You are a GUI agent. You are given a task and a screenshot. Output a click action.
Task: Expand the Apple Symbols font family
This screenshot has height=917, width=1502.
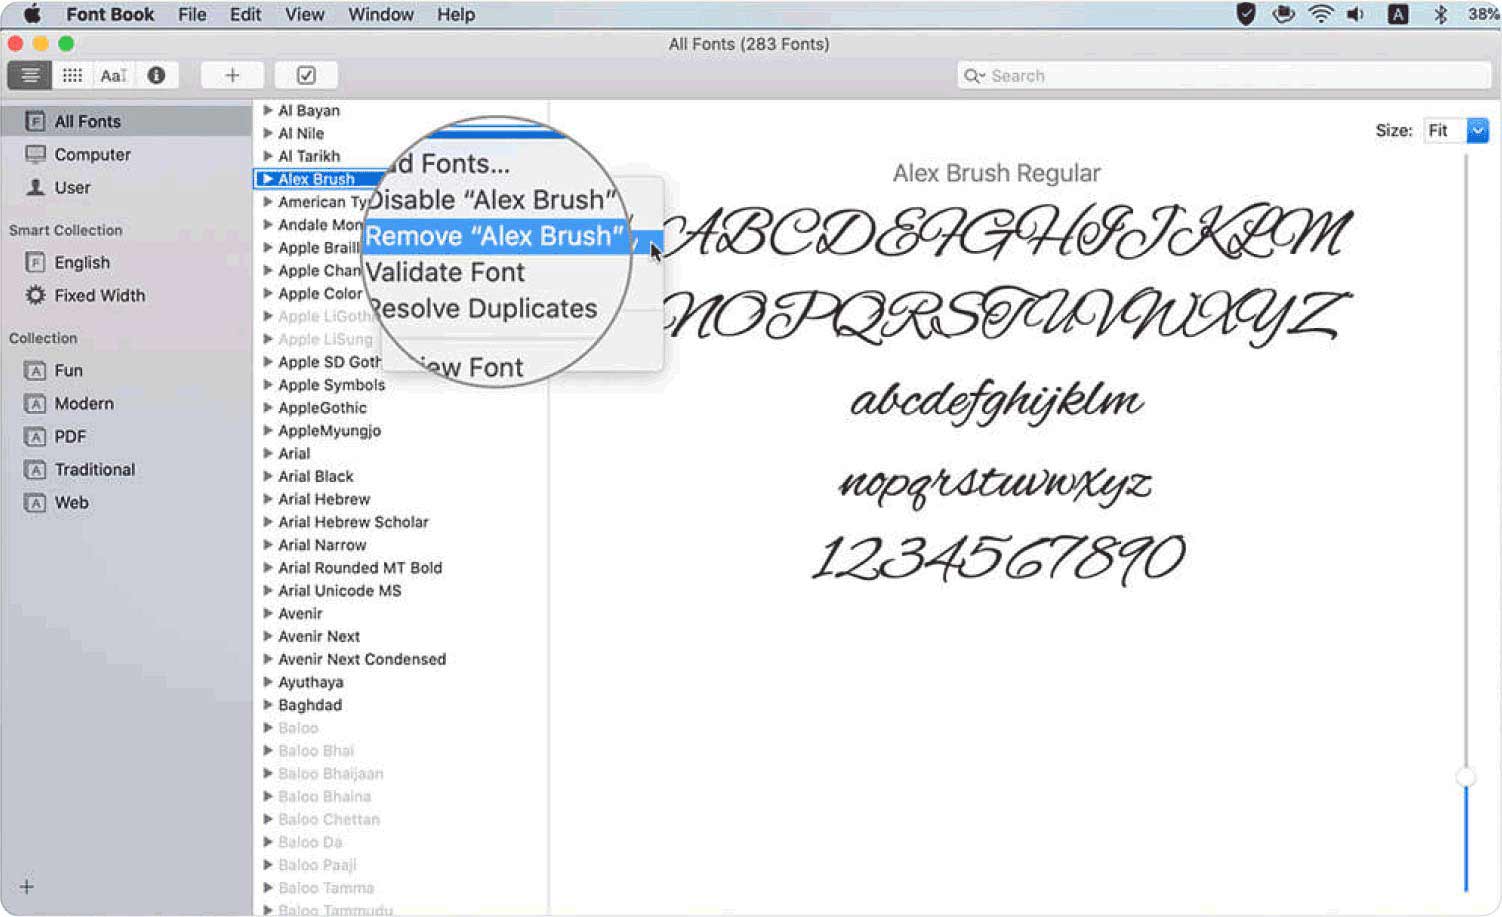(x=268, y=385)
